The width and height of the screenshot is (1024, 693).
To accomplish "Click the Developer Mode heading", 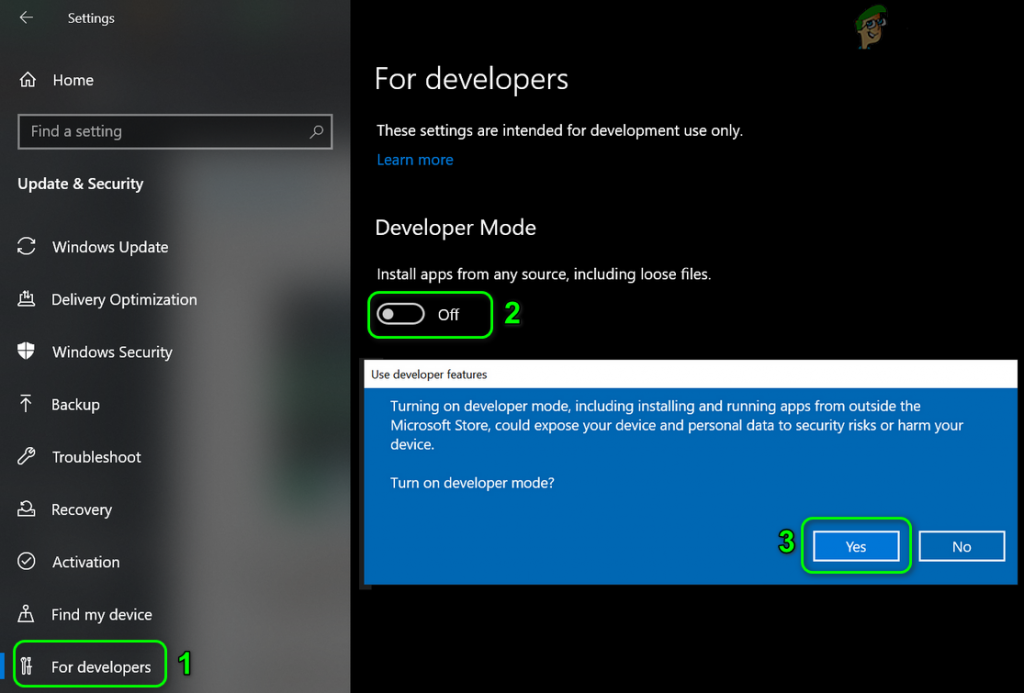I will point(455,227).
